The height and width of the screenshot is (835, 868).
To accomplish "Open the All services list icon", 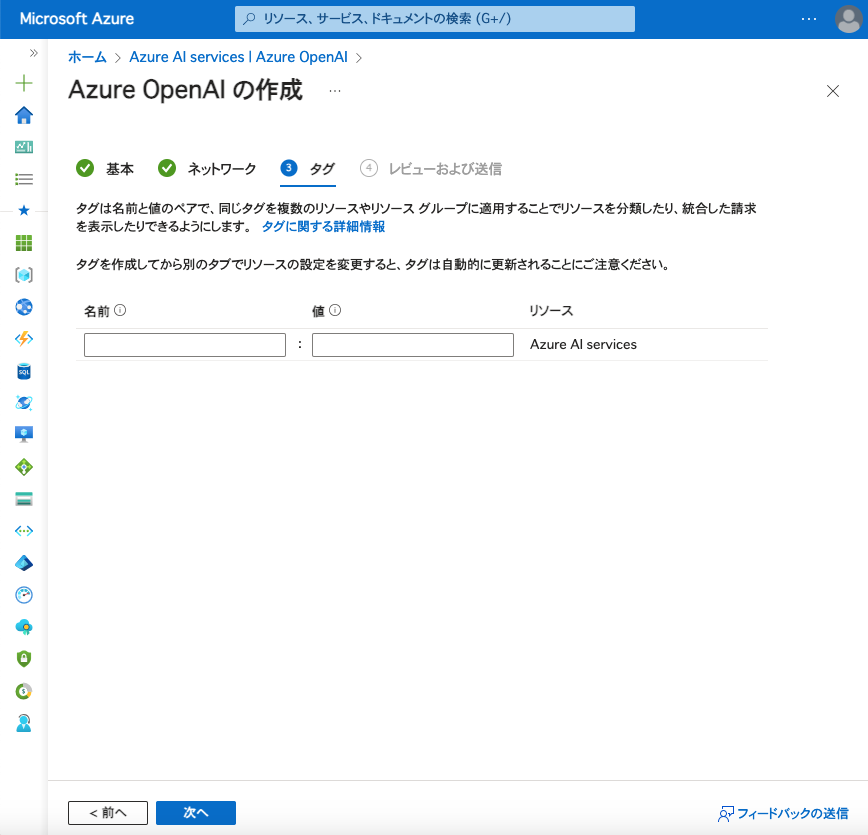I will tap(24, 179).
